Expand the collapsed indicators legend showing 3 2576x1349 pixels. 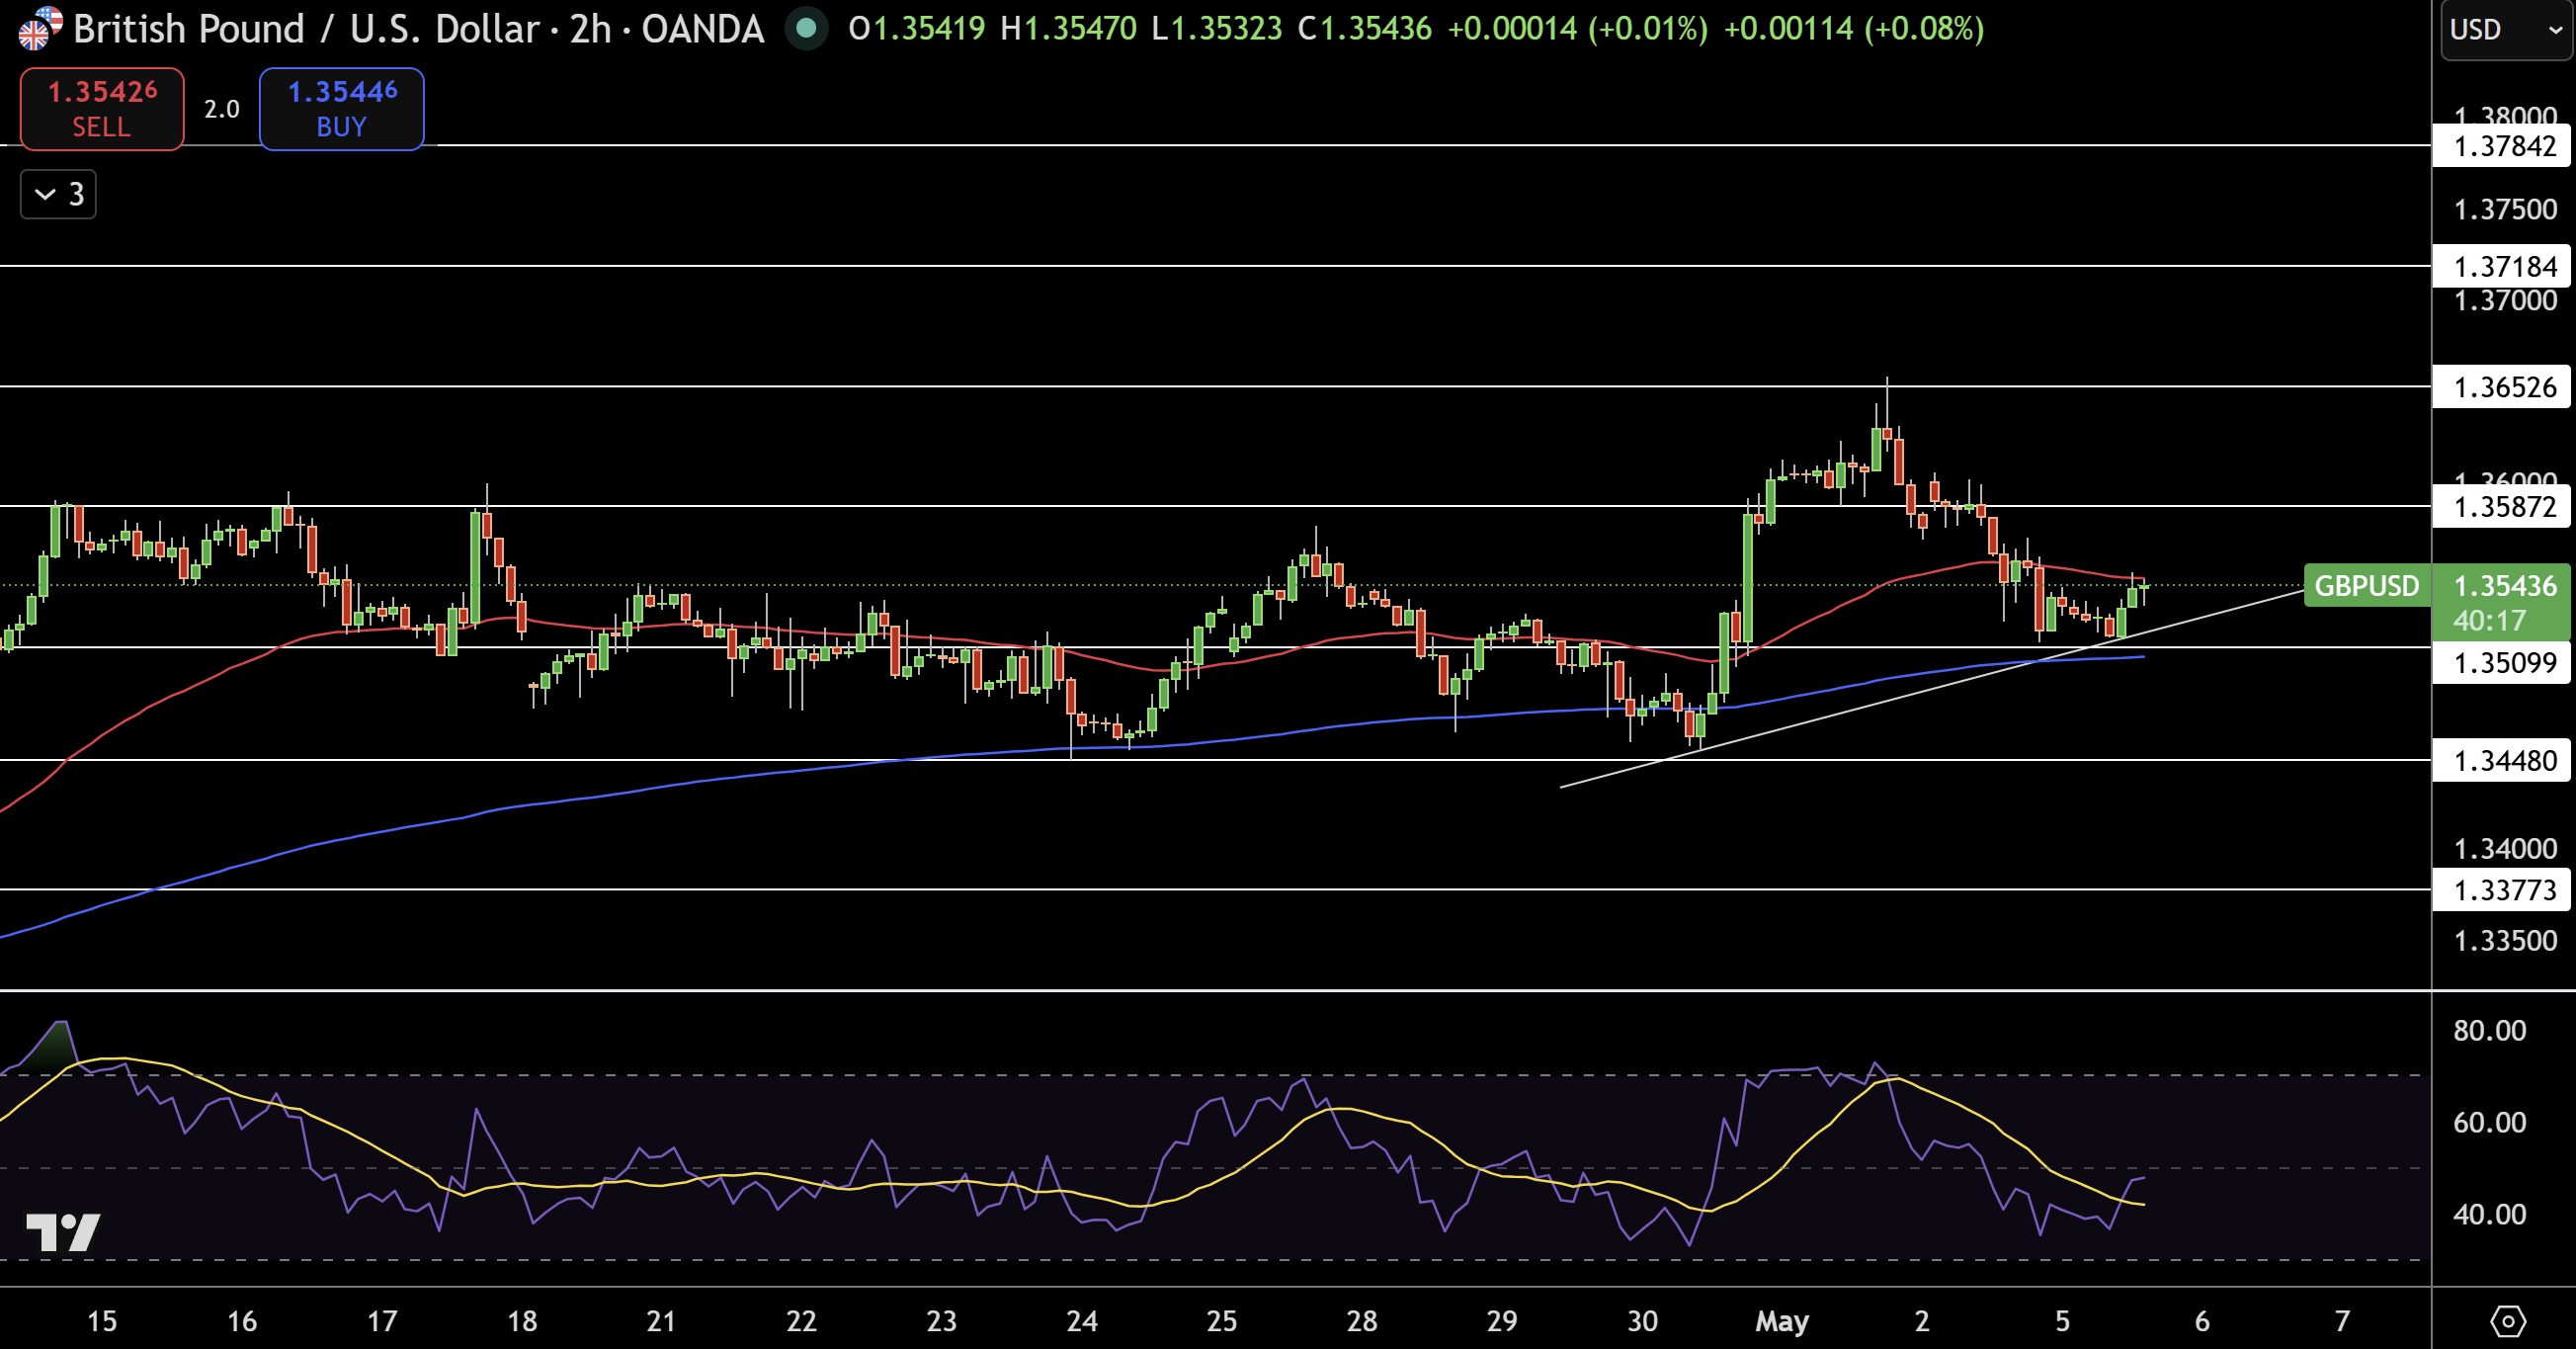58,194
